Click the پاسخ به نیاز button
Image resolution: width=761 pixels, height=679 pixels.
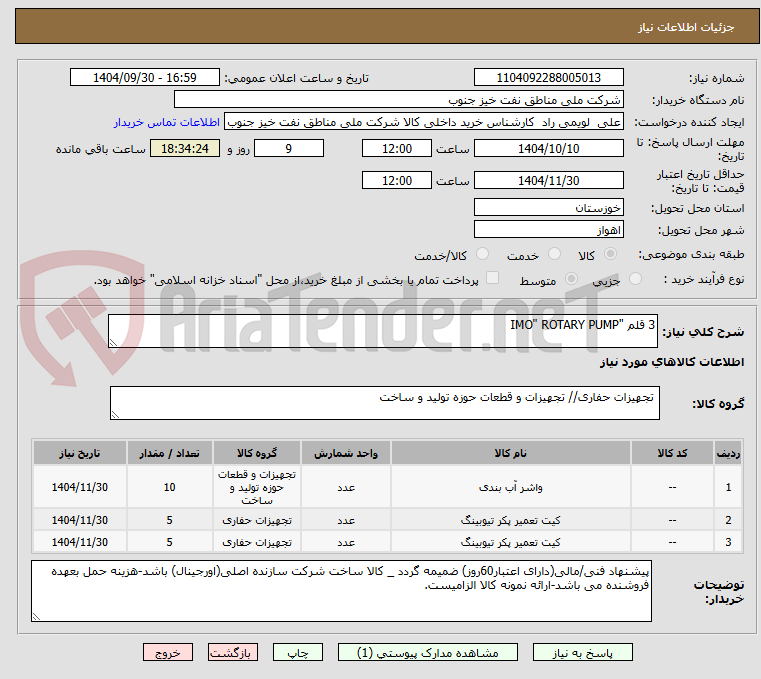(x=582, y=653)
